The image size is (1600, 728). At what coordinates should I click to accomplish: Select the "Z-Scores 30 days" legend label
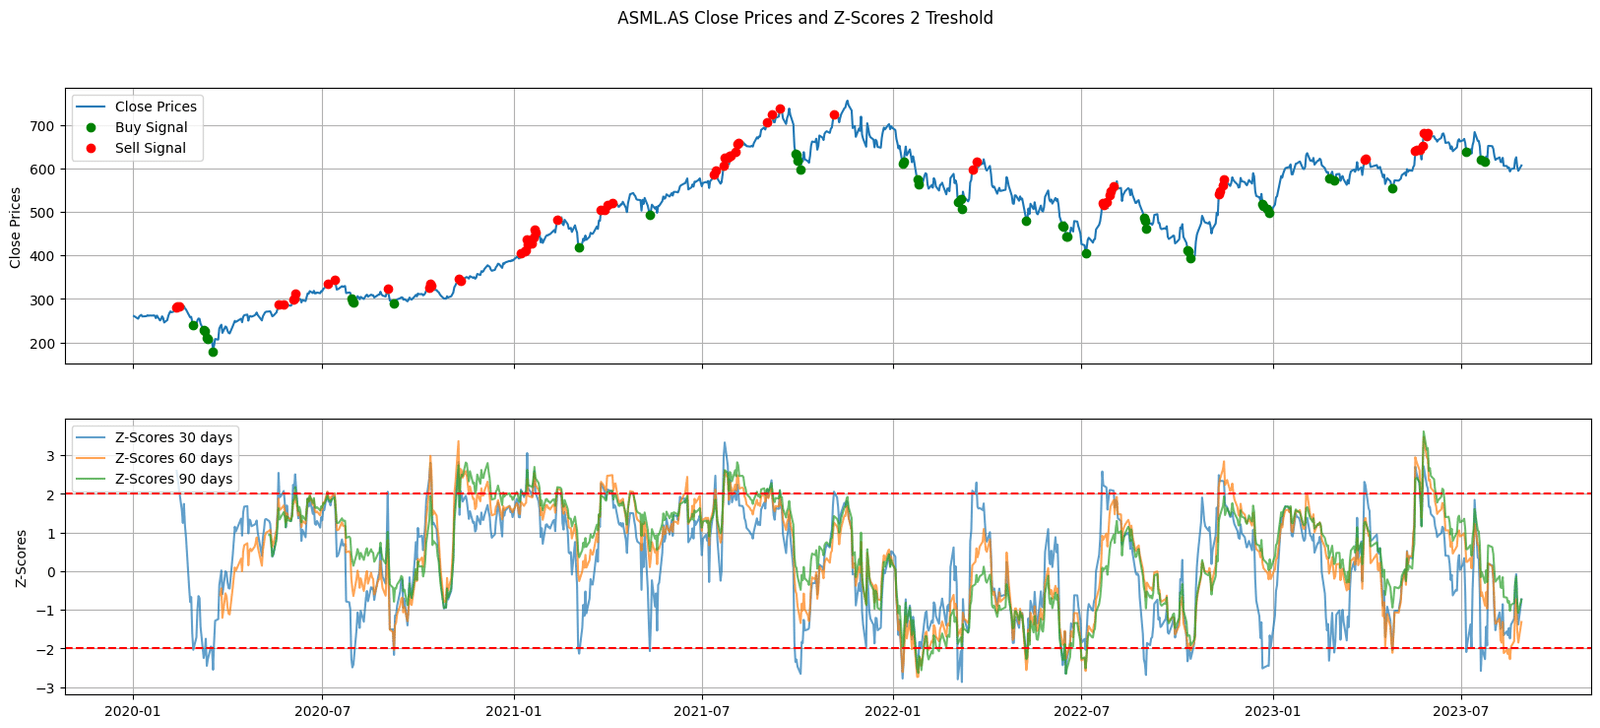point(174,438)
